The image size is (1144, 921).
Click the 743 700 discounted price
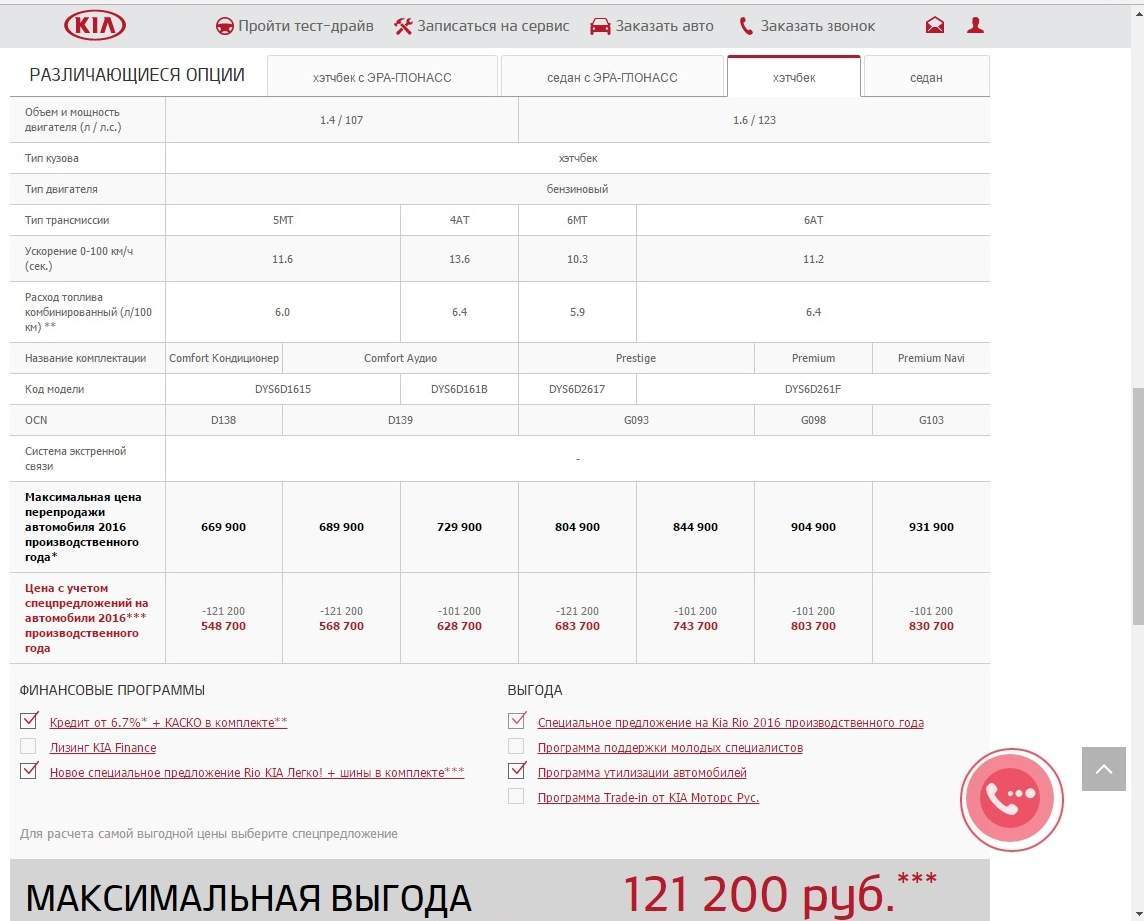tap(695, 626)
